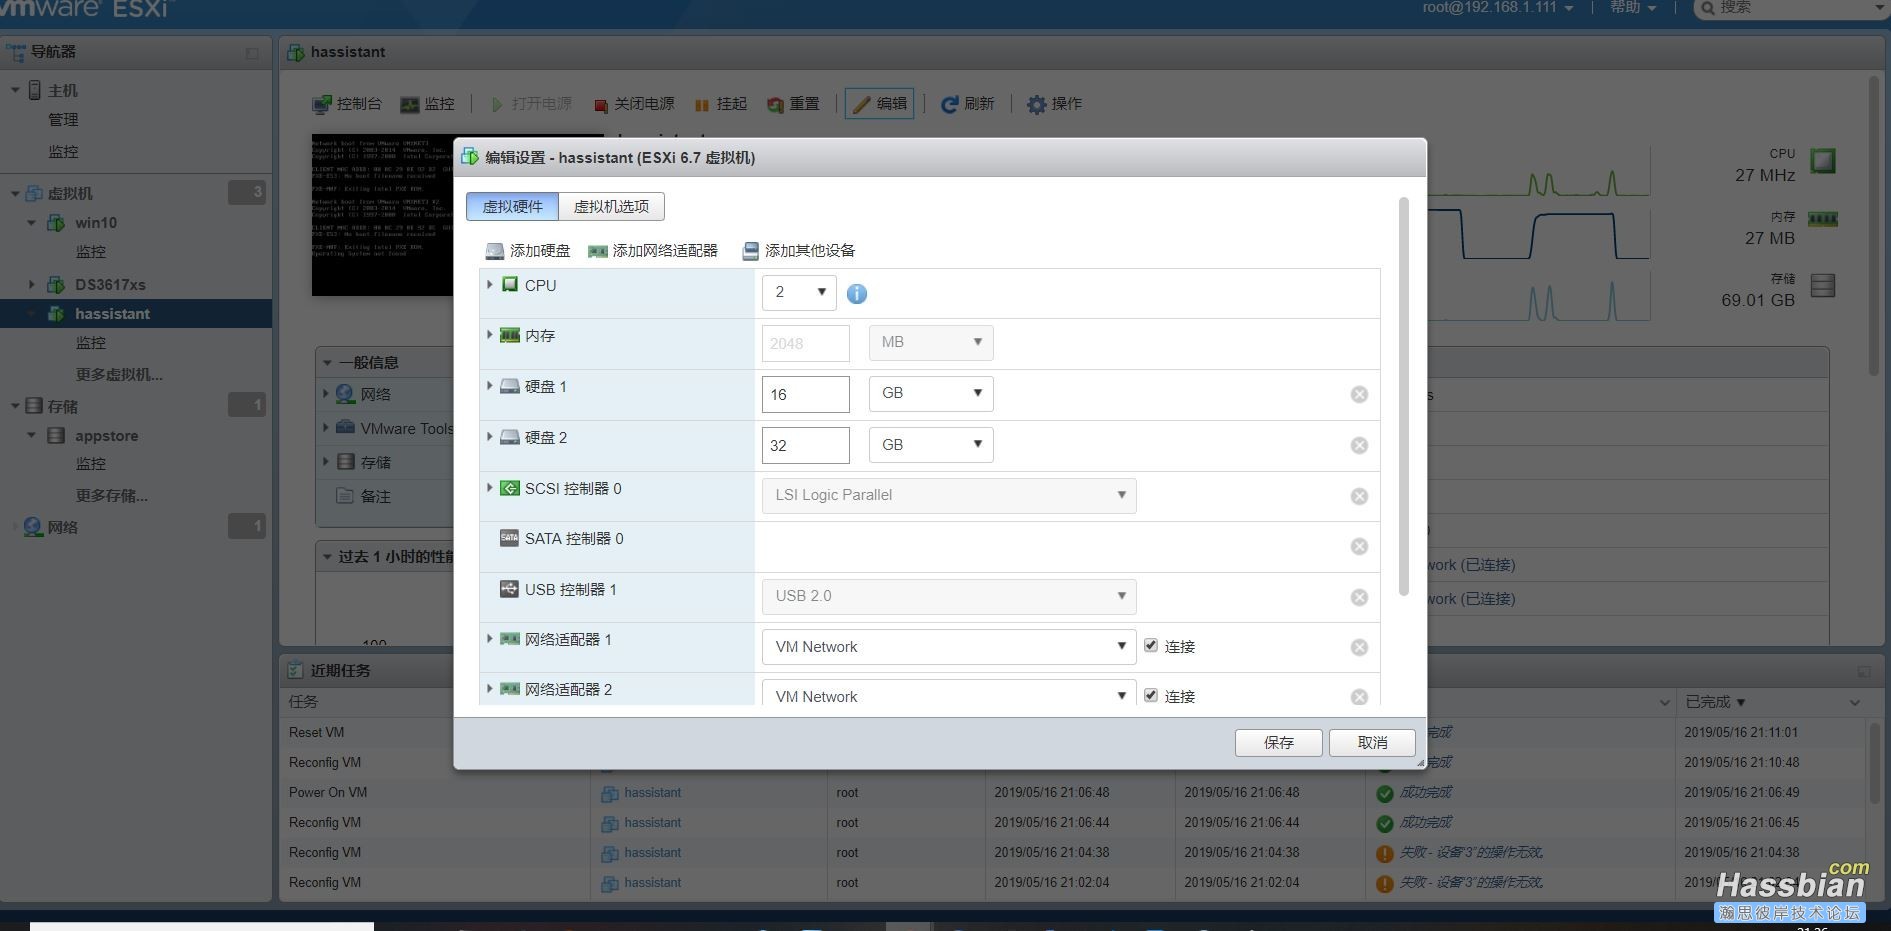
Task: Switch to 虚拟机选项 tab
Action: coord(611,207)
